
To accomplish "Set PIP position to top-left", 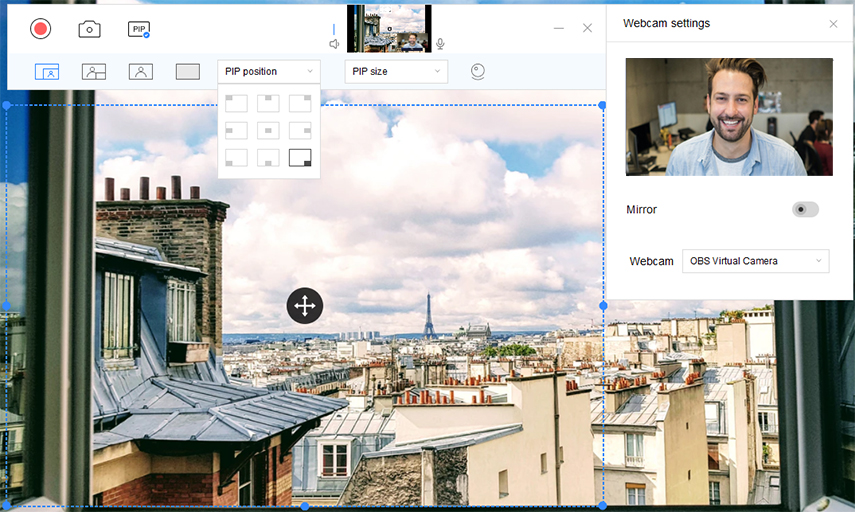I will 236,103.
